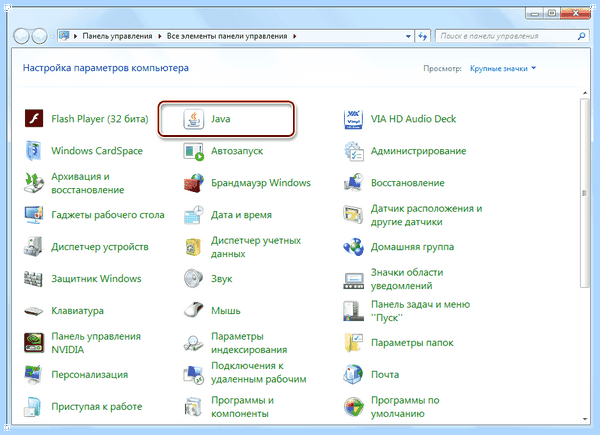Open the Администрирование link text
The image size is (600, 435).
tap(418, 151)
